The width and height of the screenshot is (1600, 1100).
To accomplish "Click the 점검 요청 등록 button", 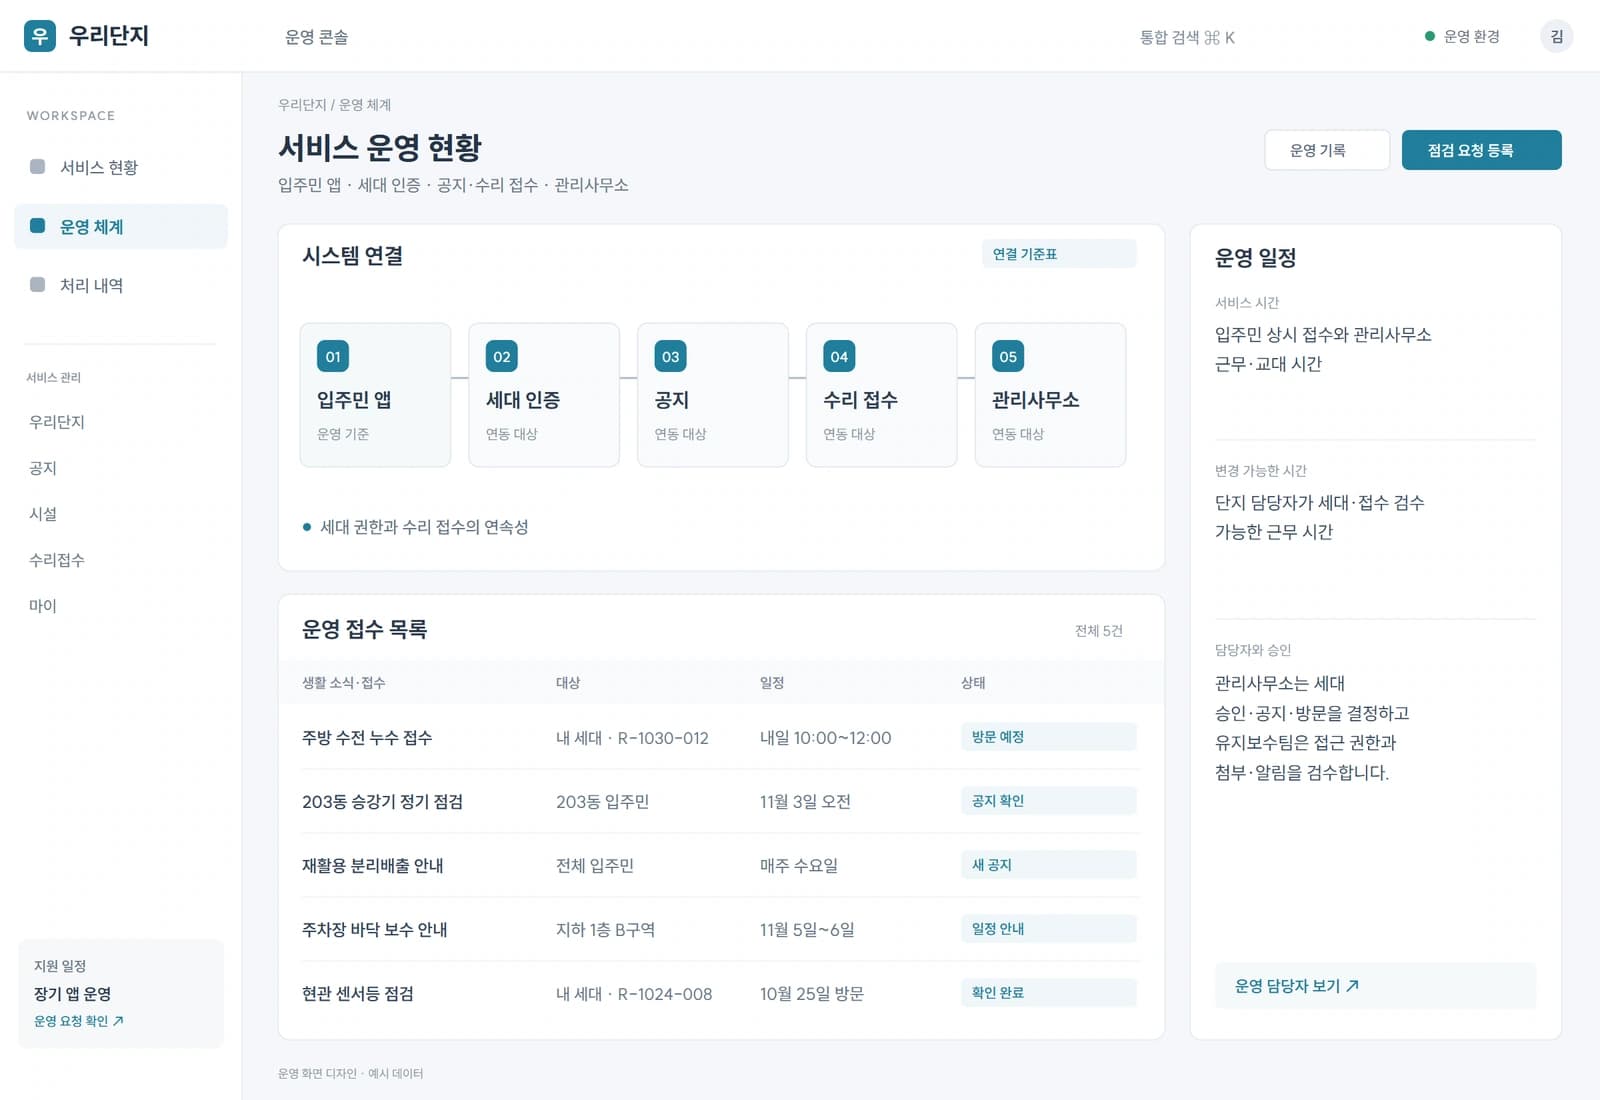I will [x=1481, y=150].
